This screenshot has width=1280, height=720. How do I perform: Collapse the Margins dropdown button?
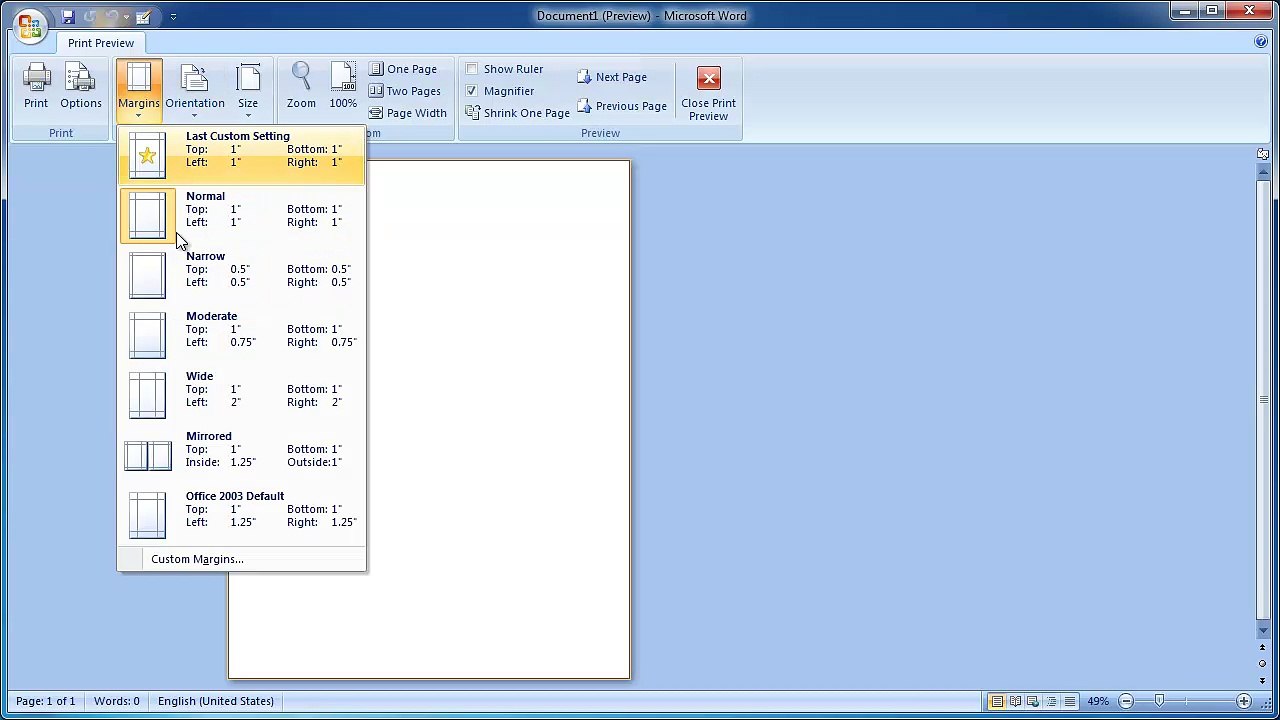click(x=139, y=89)
